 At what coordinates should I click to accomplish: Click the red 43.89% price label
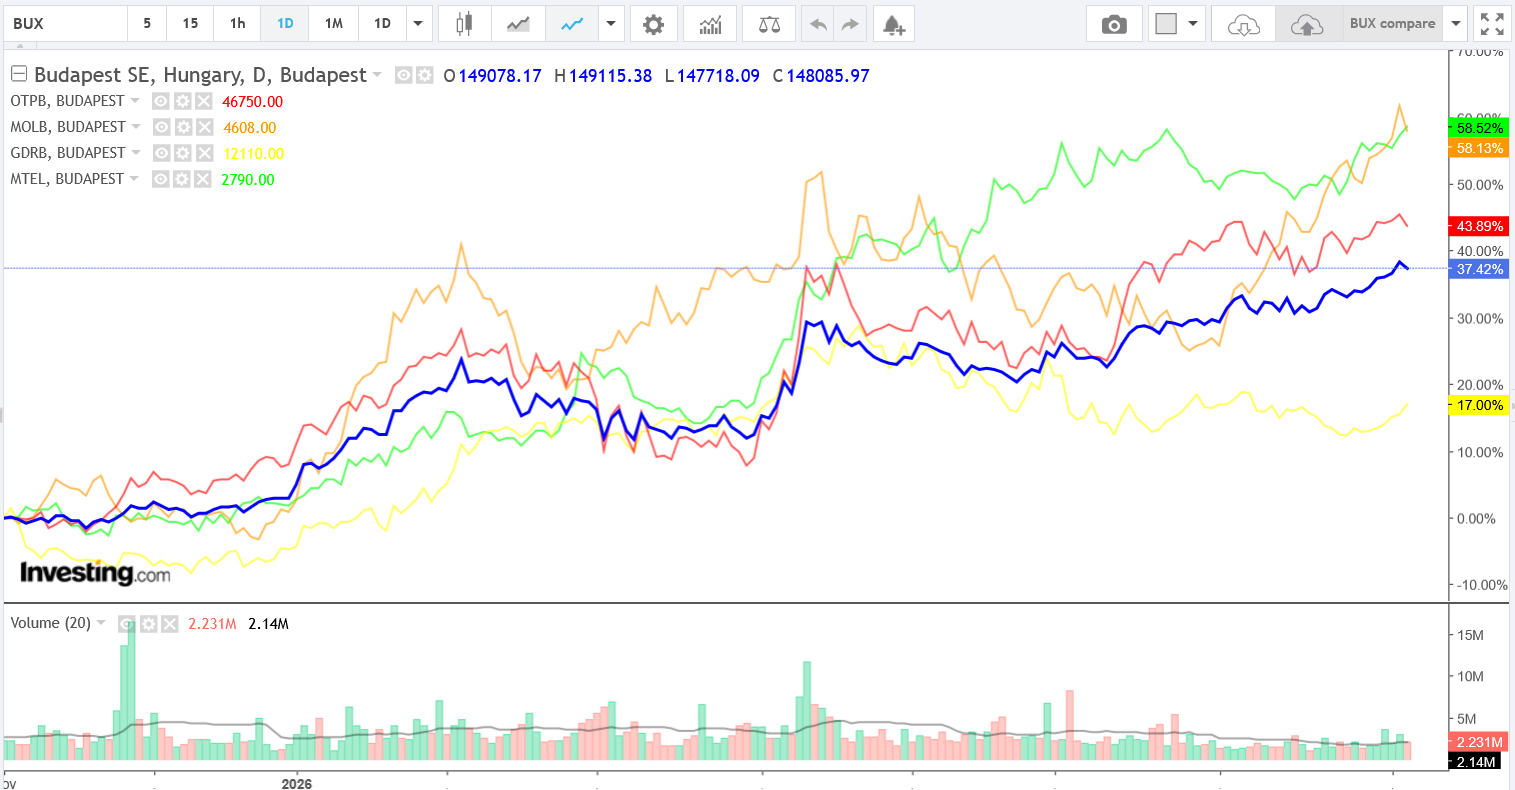coord(1480,226)
